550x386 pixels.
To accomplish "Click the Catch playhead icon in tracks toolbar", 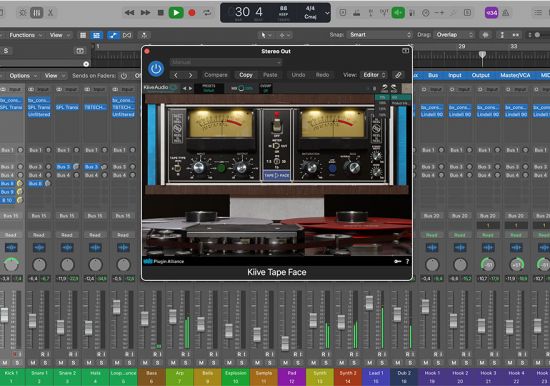I will [144, 35].
